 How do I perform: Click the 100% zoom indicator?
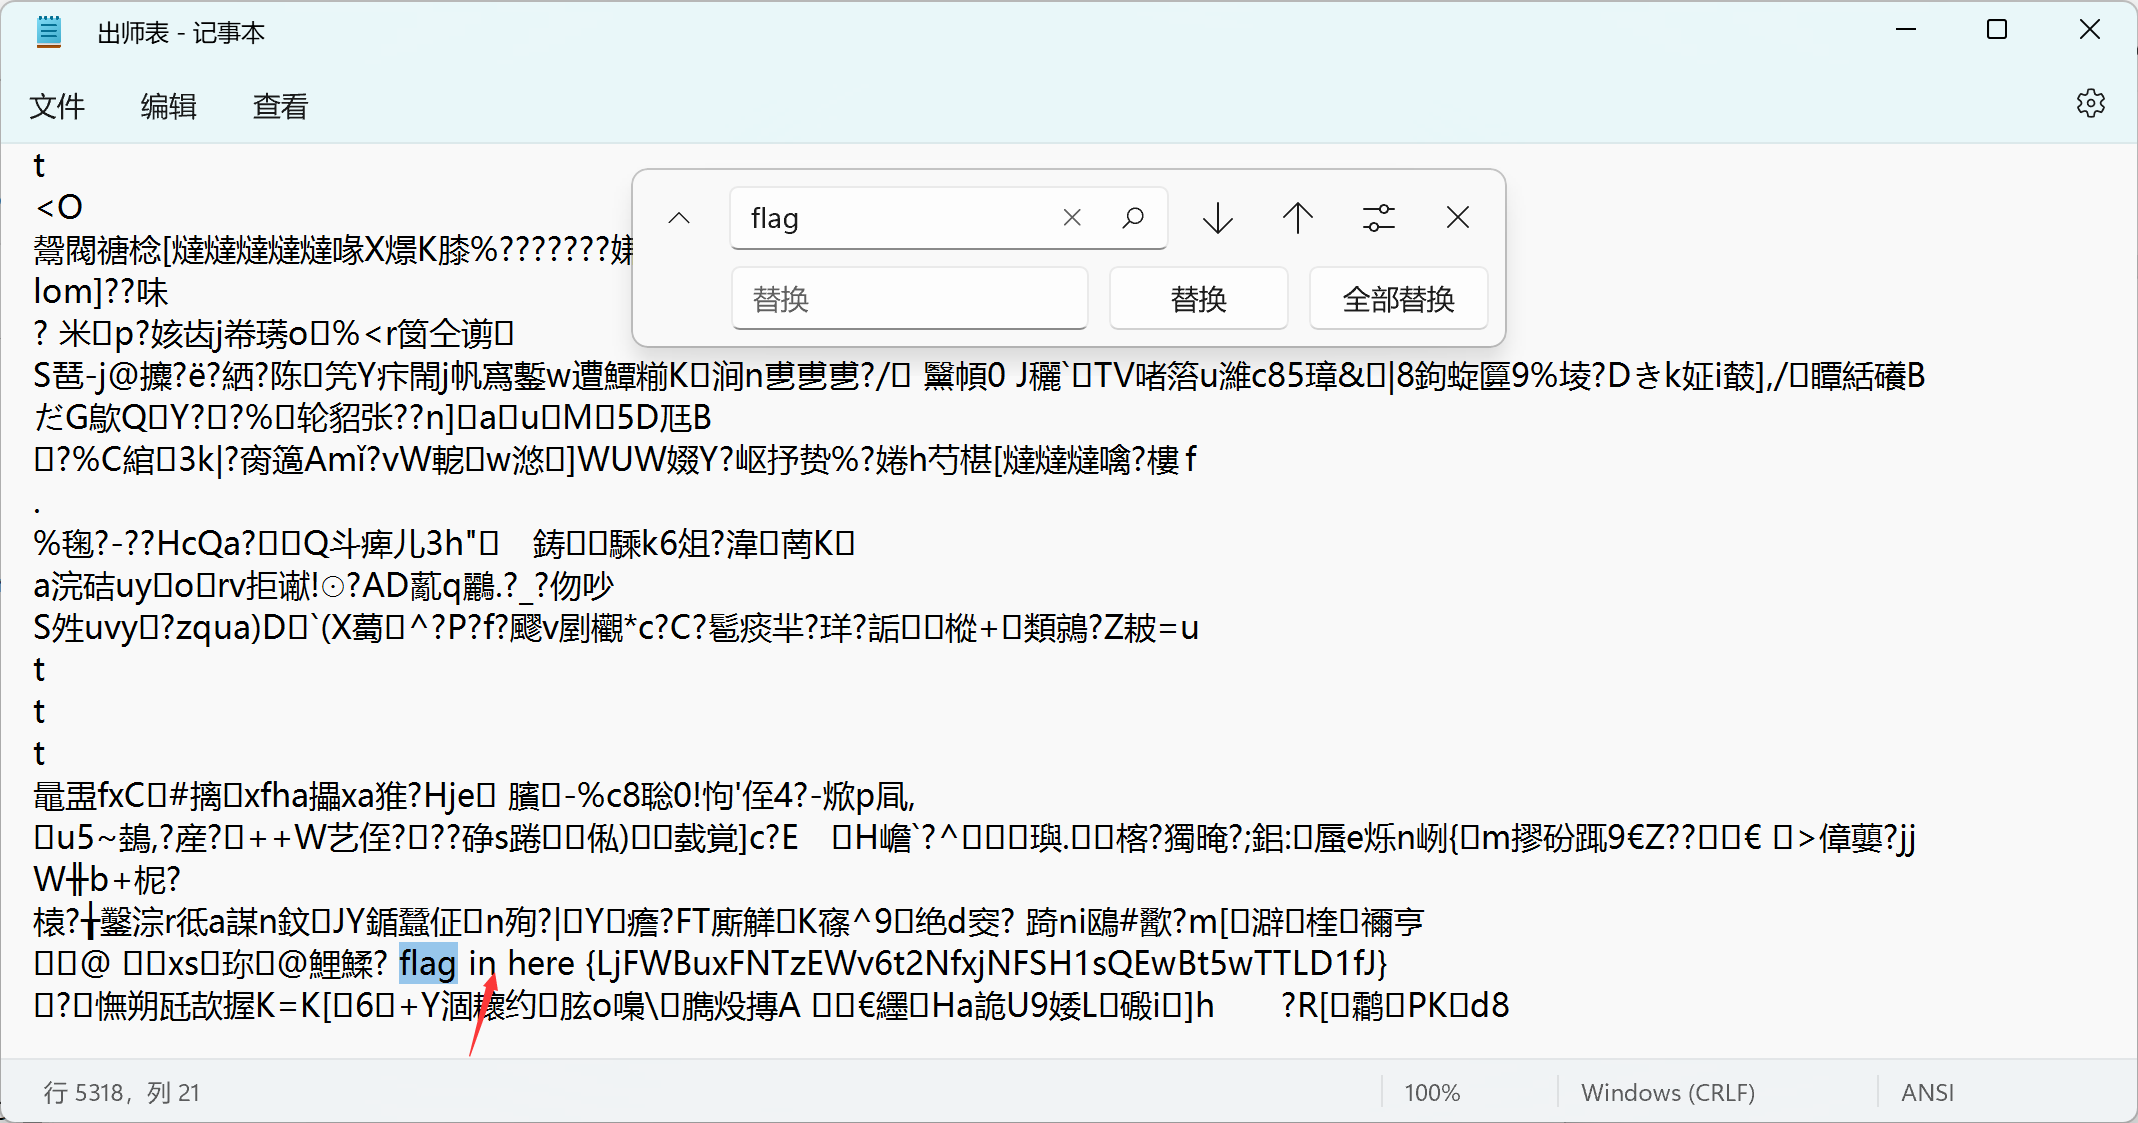pyautogui.click(x=1432, y=1093)
